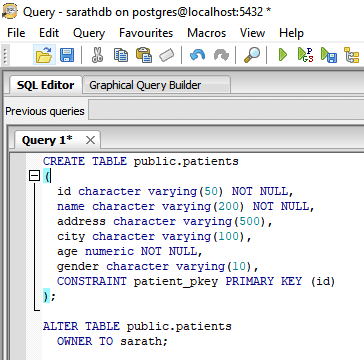The width and height of the screenshot is (364, 360).
Task: Collapse the CREATE TABLE code block
Action: pos(34,176)
